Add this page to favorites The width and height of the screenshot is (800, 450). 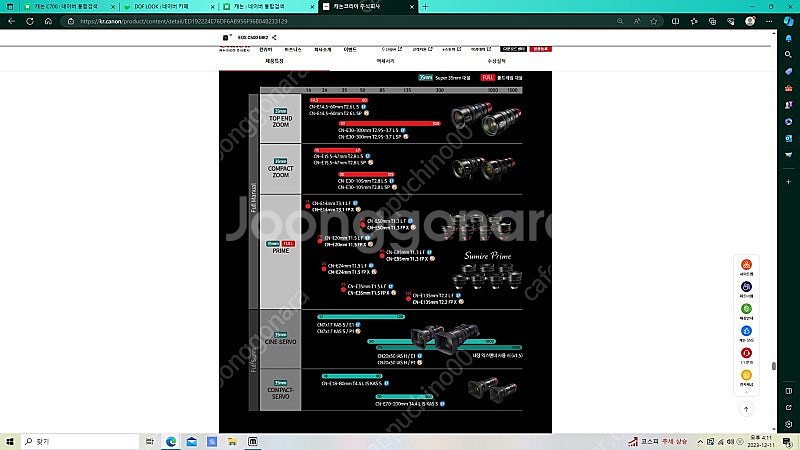(x=654, y=21)
